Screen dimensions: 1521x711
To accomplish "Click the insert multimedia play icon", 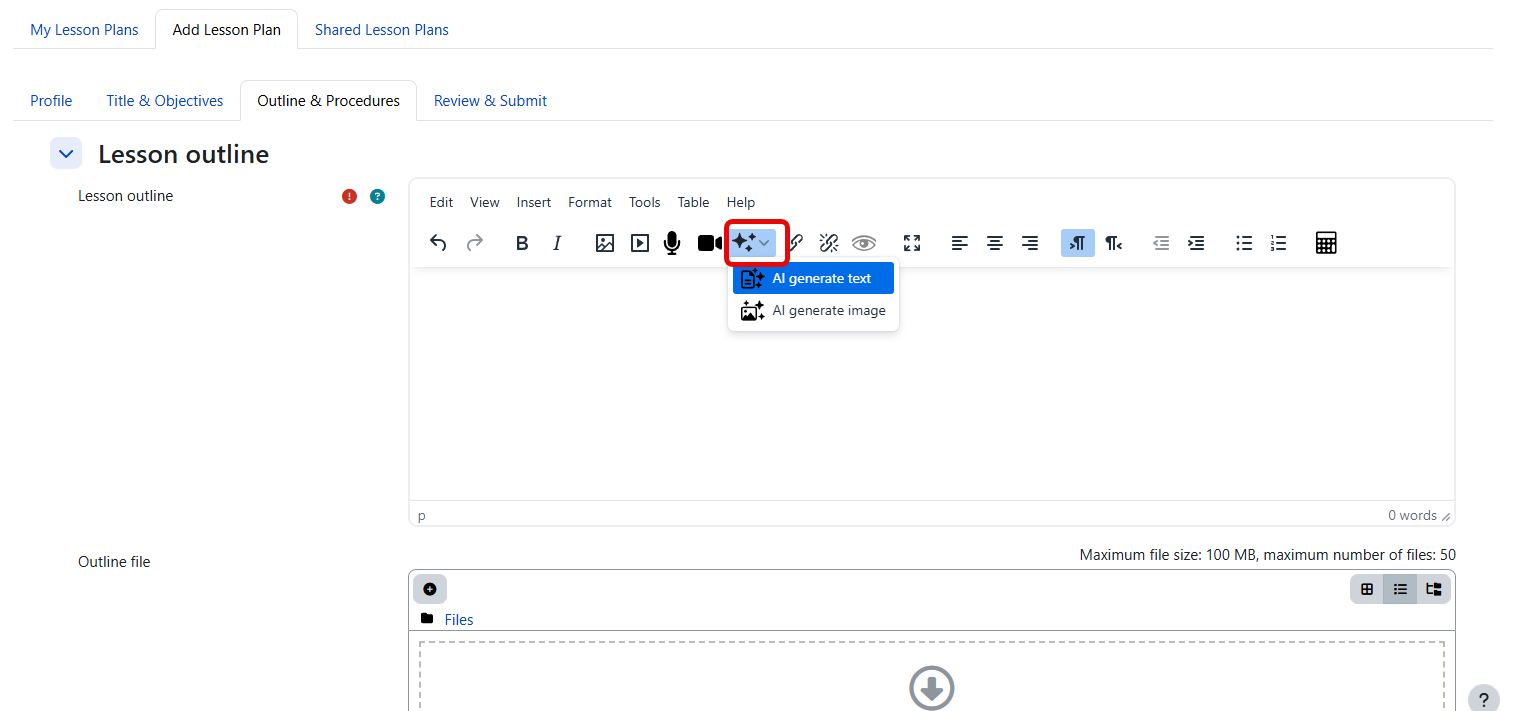I will (x=640, y=243).
